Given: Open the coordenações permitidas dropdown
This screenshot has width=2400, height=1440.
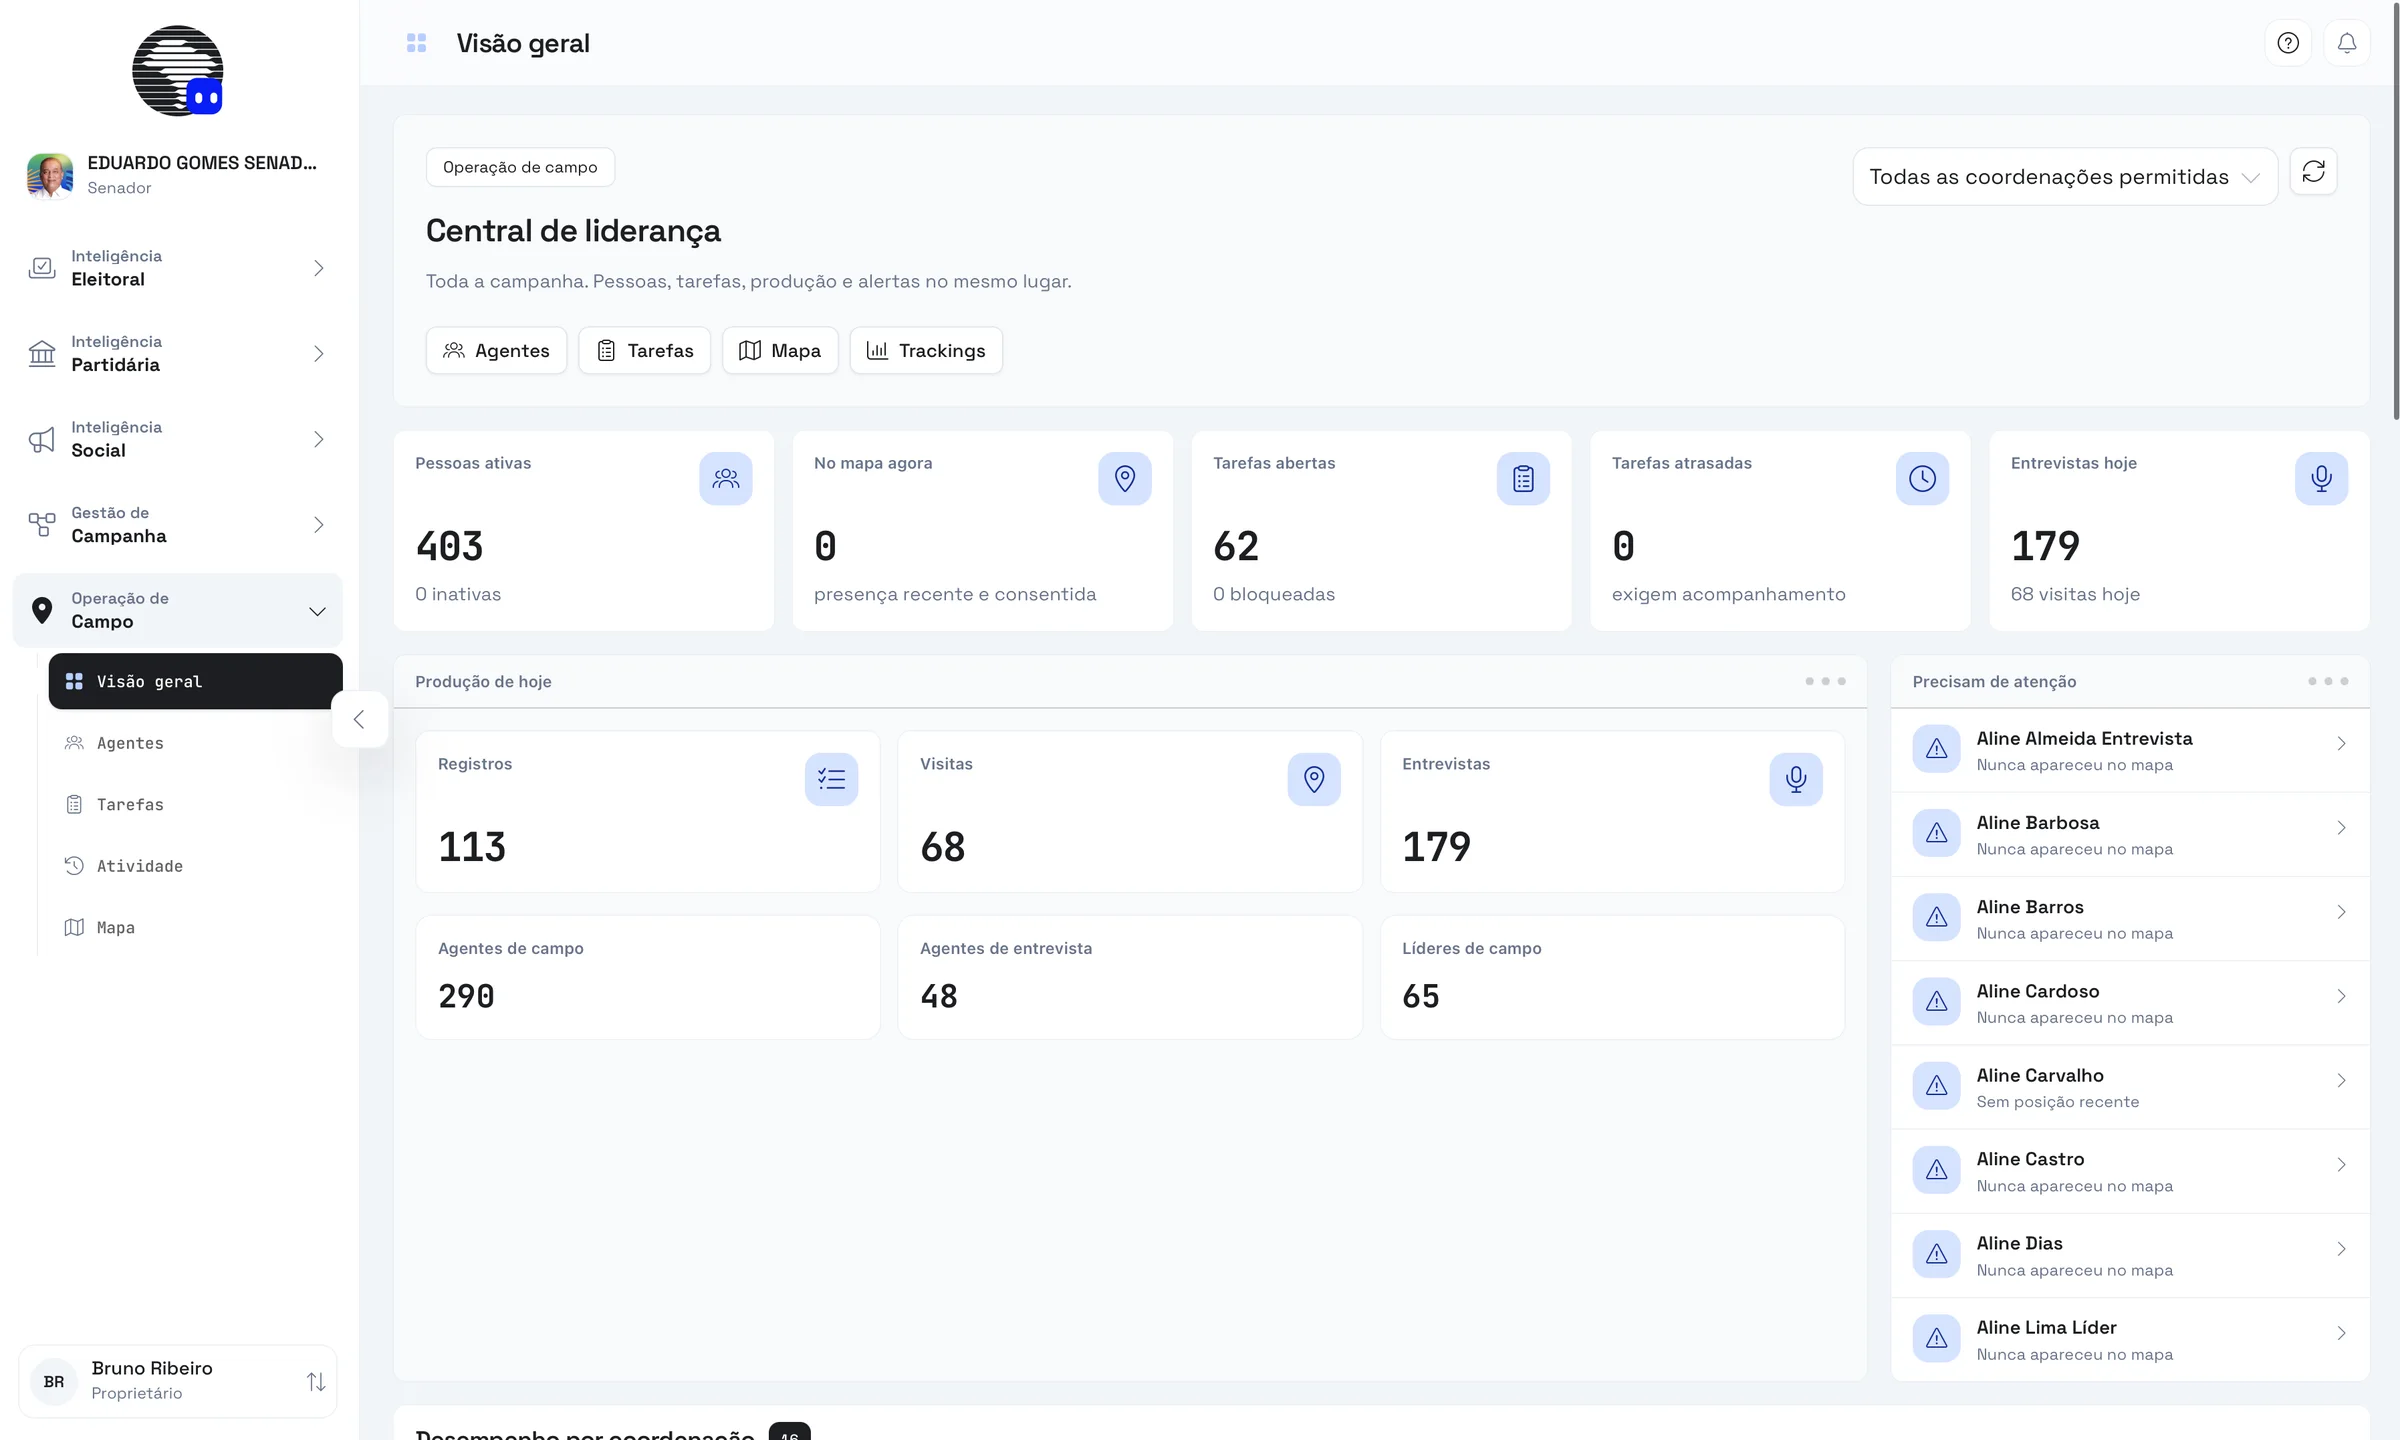Looking at the screenshot, I should [x=2065, y=177].
